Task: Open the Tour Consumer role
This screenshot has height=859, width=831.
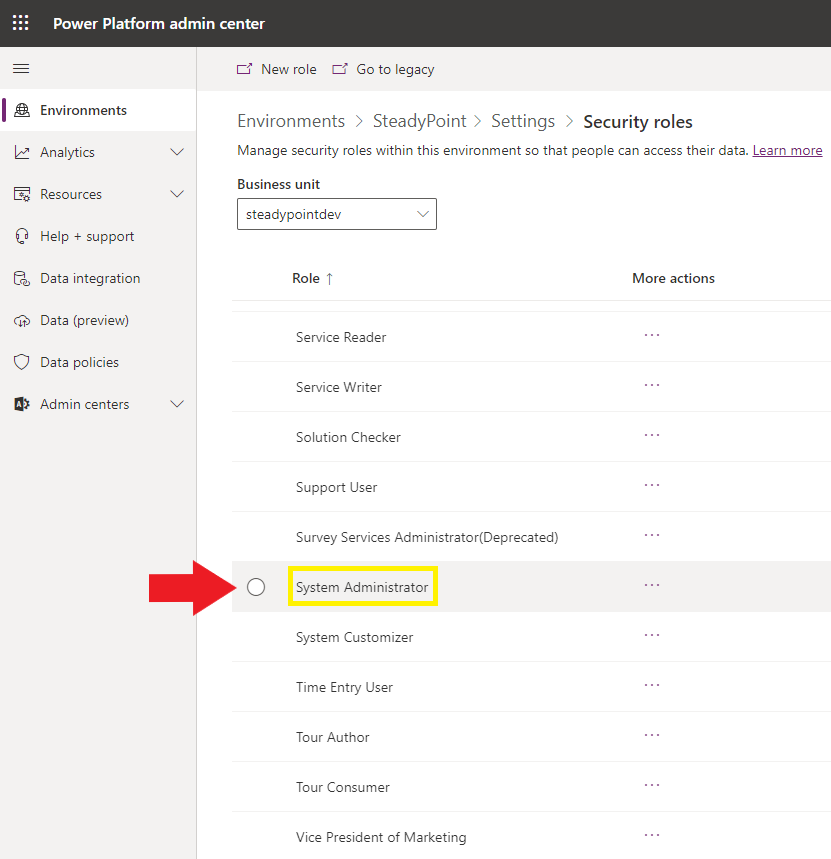Action: coord(342,787)
